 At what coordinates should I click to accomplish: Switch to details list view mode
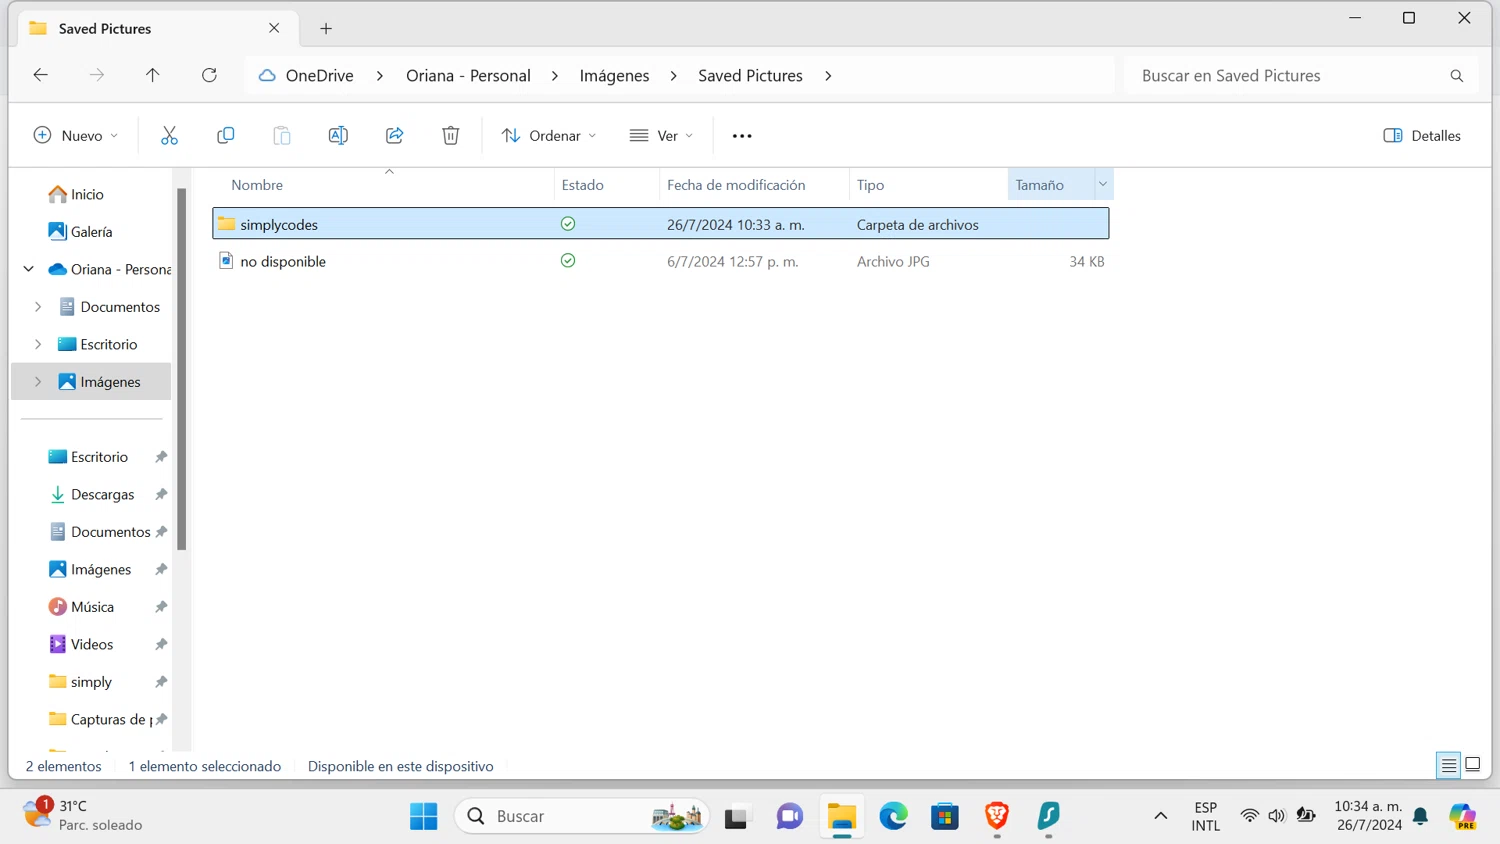[x=1448, y=765]
